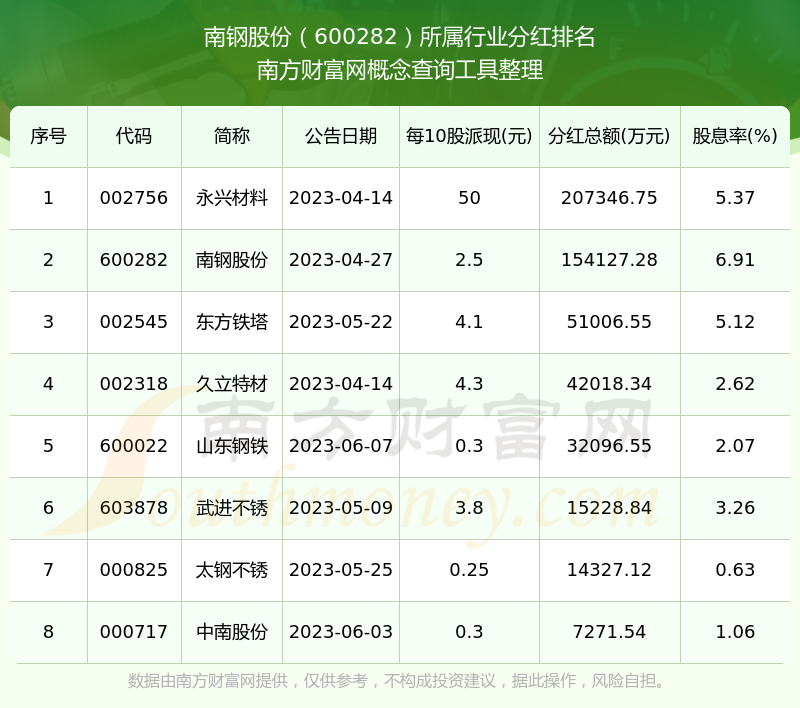Select stock code 002756
Screen dimensions: 800x708
pyautogui.click(x=134, y=198)
